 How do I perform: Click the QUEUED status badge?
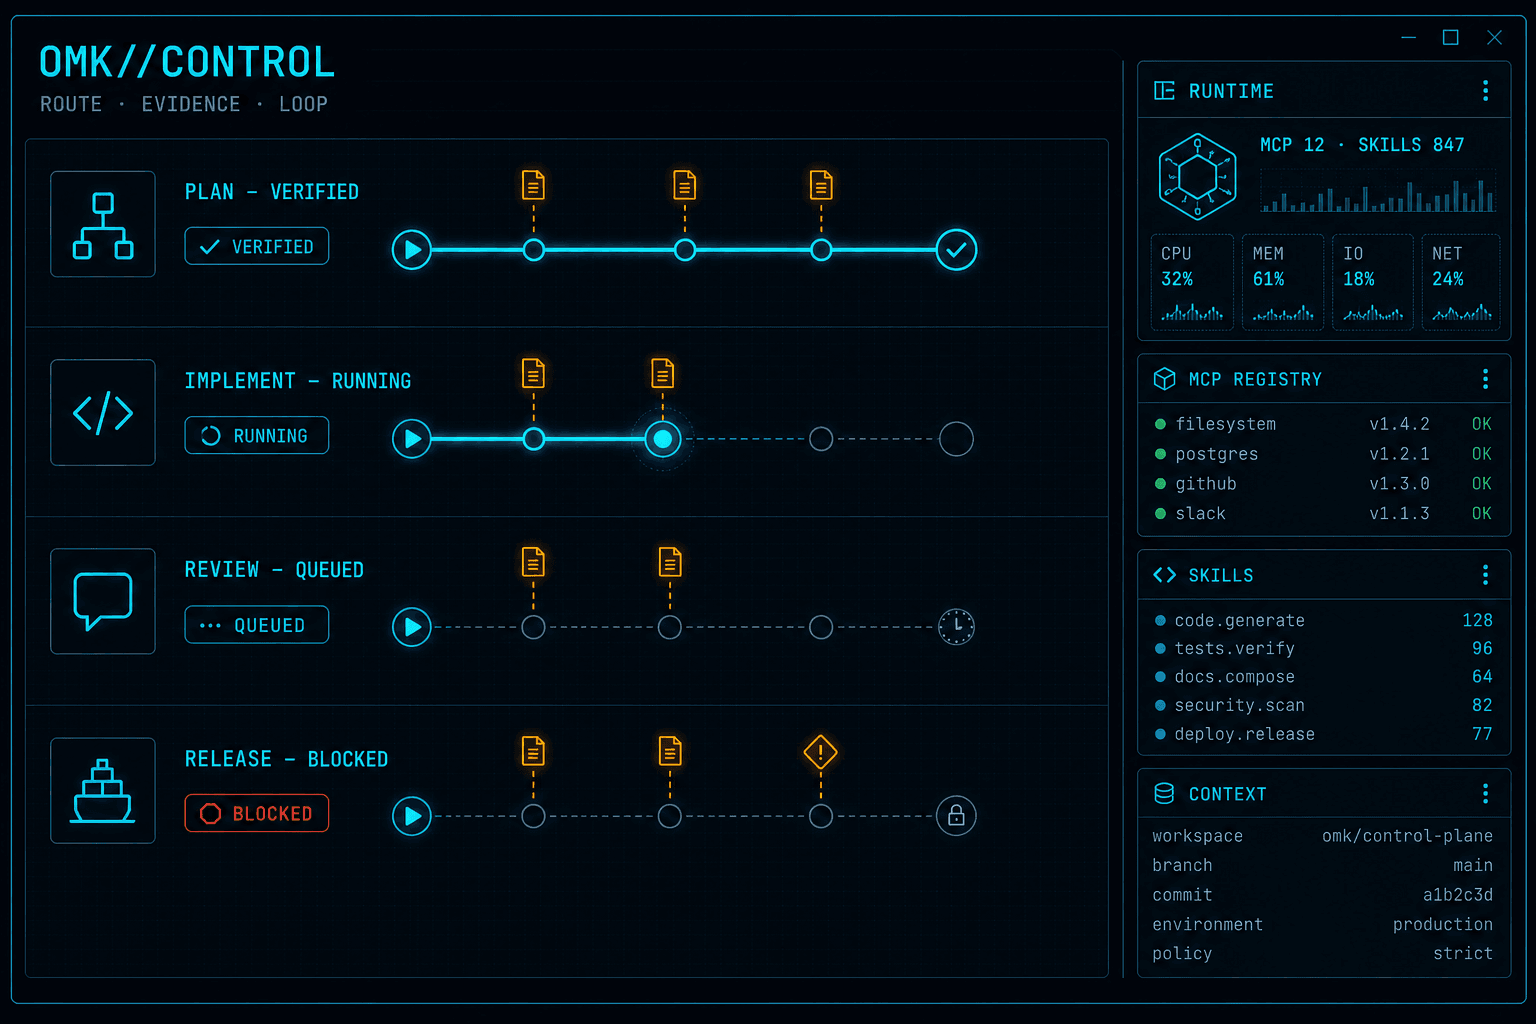click(257, 625)
